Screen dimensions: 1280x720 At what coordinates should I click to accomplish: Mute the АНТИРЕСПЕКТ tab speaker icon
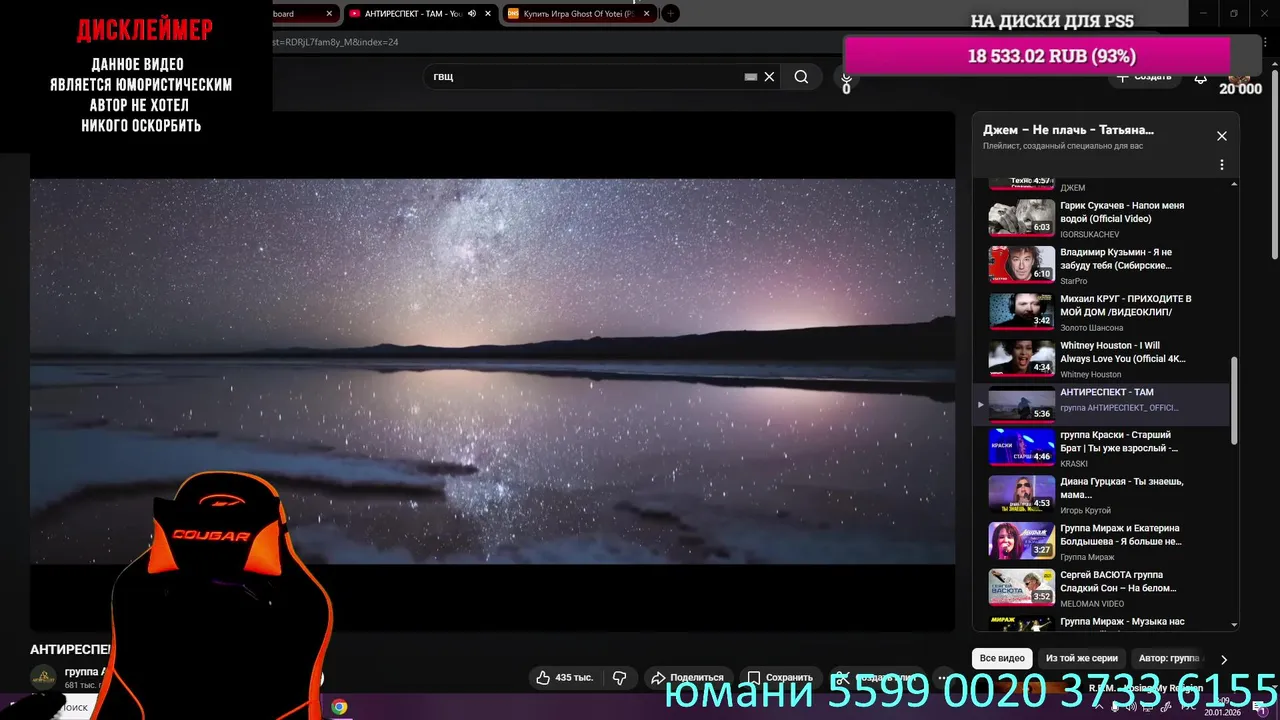[472, 14]
